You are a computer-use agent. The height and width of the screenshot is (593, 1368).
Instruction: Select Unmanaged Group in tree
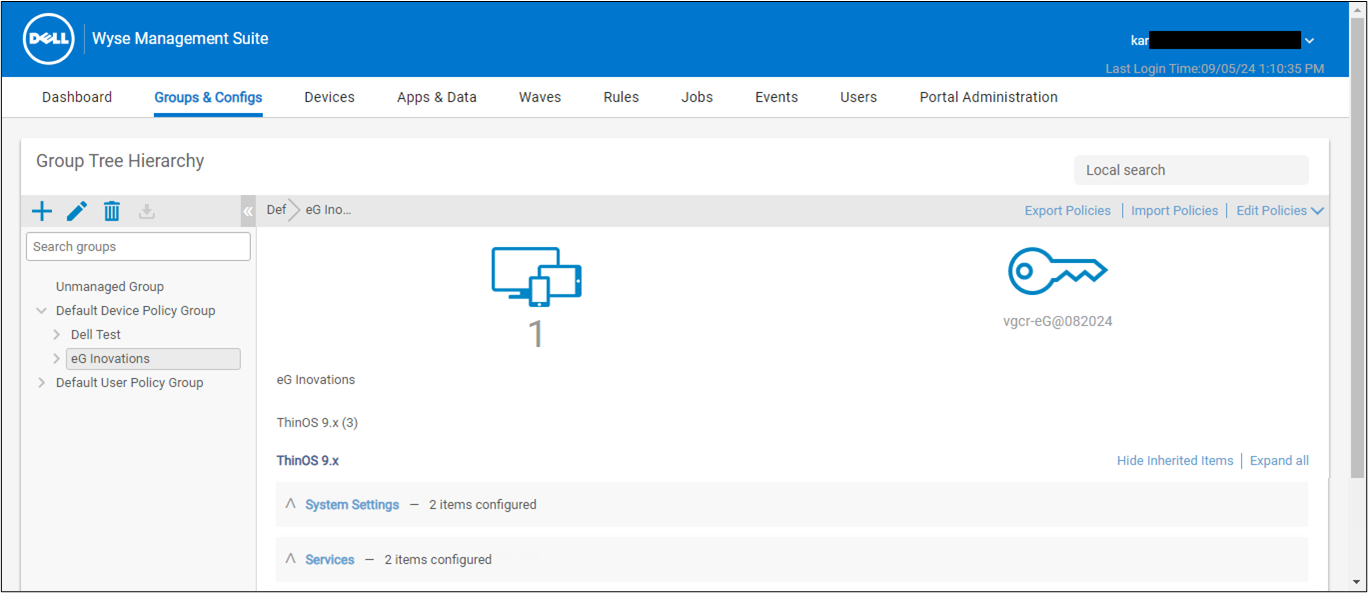coord(110,287)
